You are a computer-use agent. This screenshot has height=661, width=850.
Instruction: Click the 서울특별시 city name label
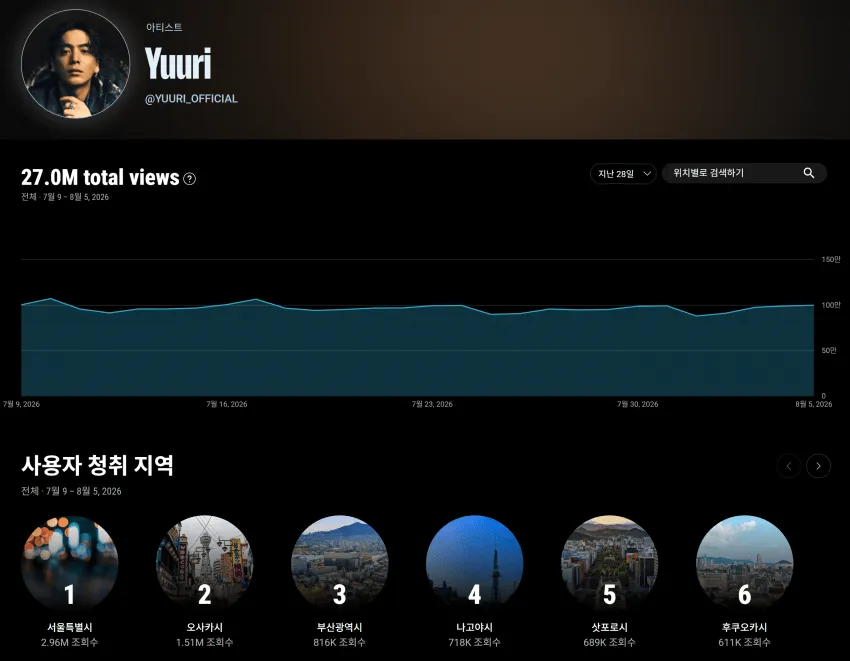coord(69,627)
